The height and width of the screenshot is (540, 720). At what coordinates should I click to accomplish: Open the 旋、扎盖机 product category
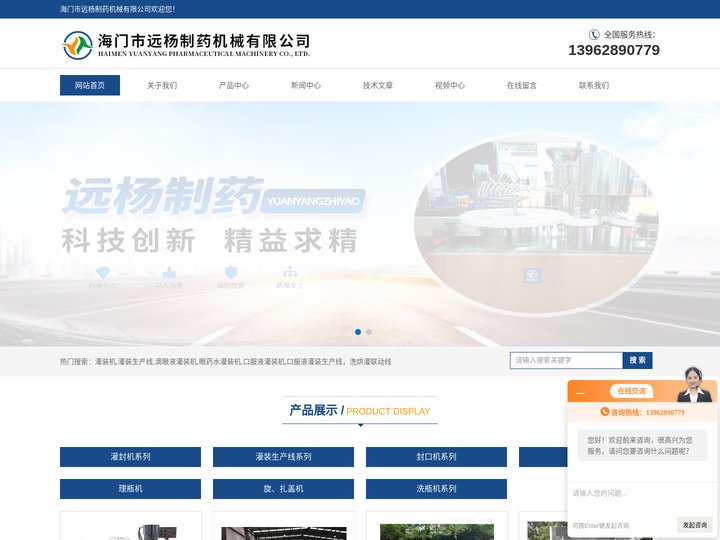pyautogui.click(x=283, y=489)
